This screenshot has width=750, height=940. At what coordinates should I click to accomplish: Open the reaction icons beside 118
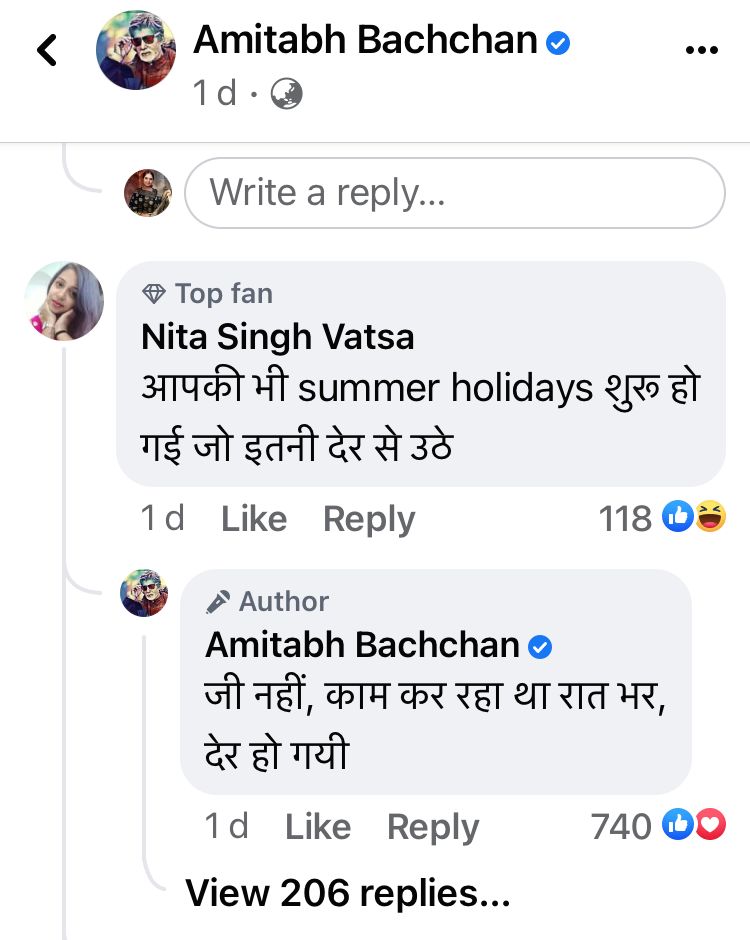tap(693, 518)
